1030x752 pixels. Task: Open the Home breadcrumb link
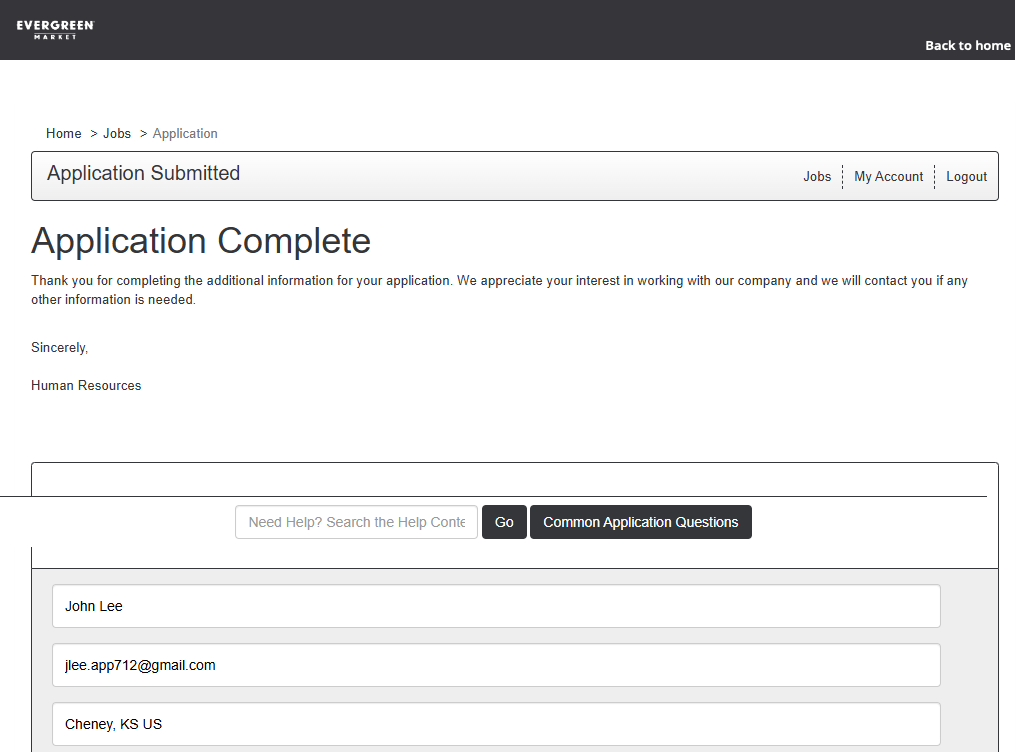63,133
